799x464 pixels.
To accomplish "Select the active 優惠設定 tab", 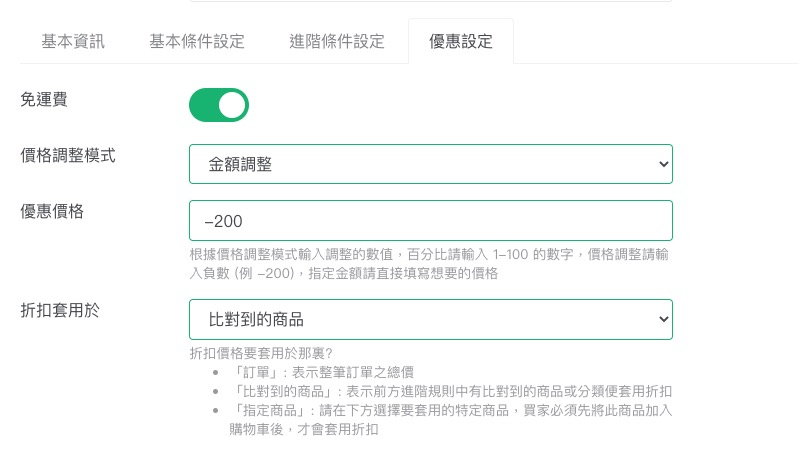I will [x=461, y=42].
